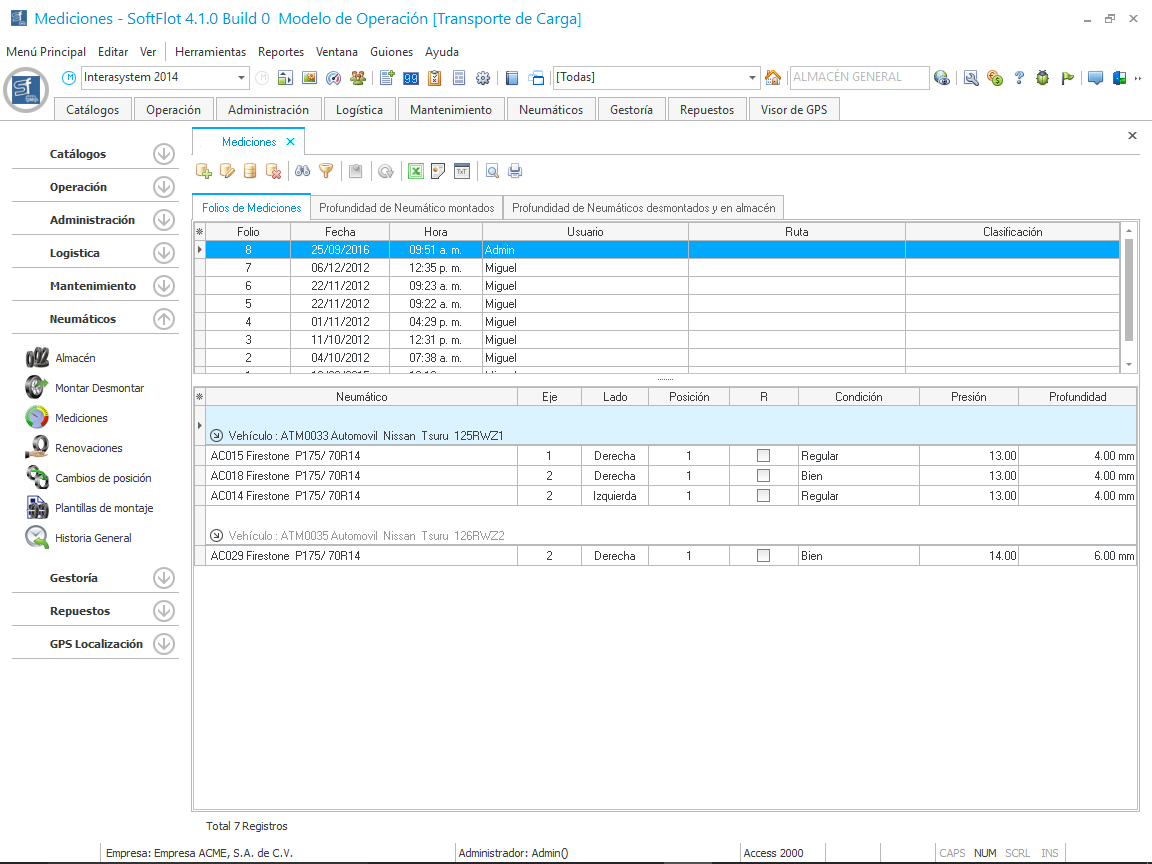Click the delete record icon
The height and width of the screenshot is (864, 1152).
point(273,171)
